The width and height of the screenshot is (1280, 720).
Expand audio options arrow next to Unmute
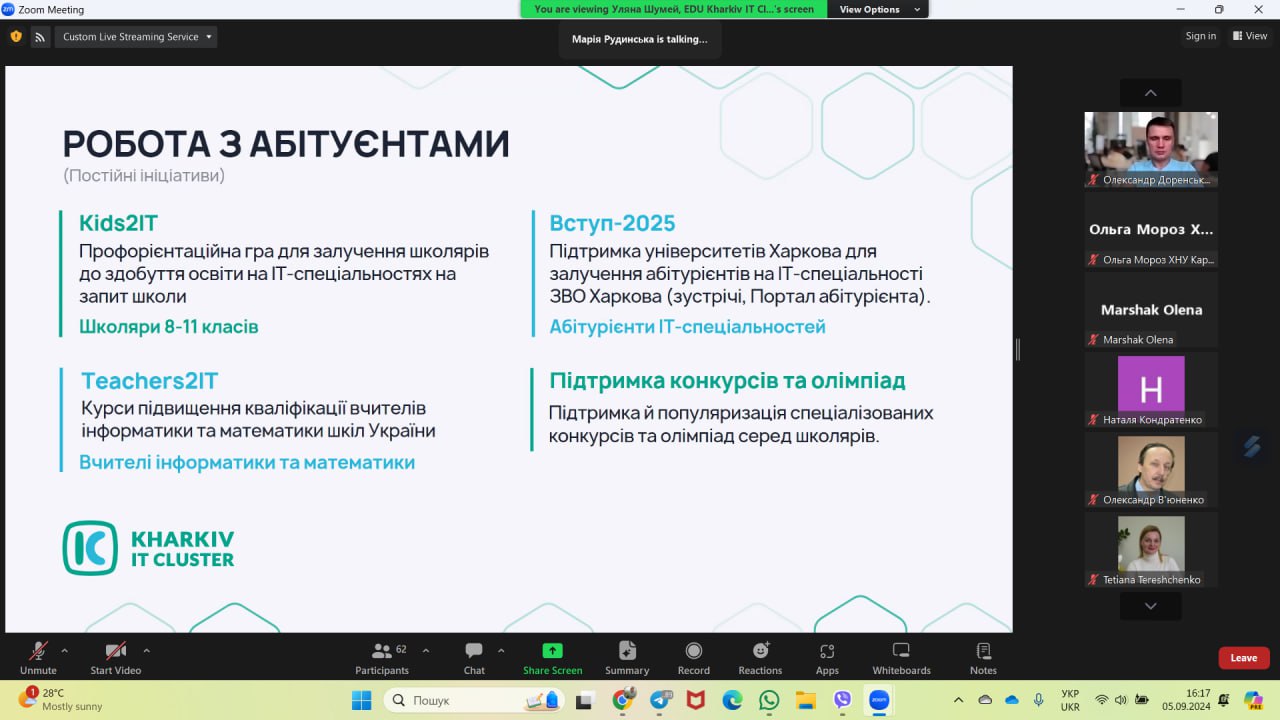(65, 650)
